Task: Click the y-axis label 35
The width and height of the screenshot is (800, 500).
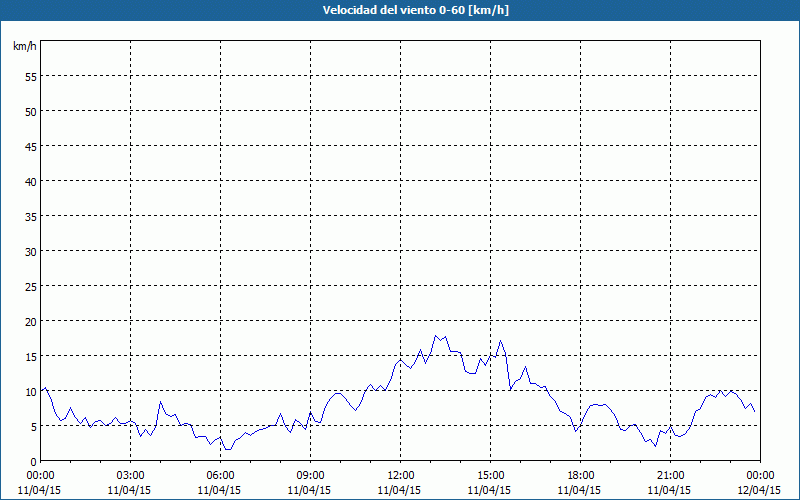Action: pos(31,216)
